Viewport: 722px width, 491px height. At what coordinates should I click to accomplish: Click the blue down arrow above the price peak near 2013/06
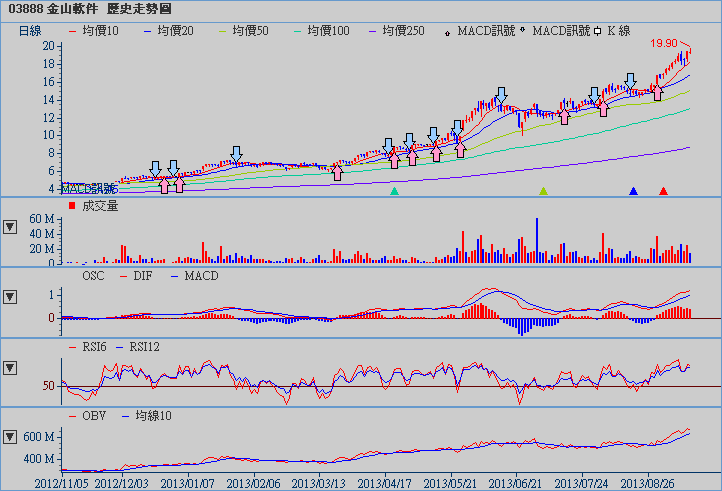tap(501, 95)
